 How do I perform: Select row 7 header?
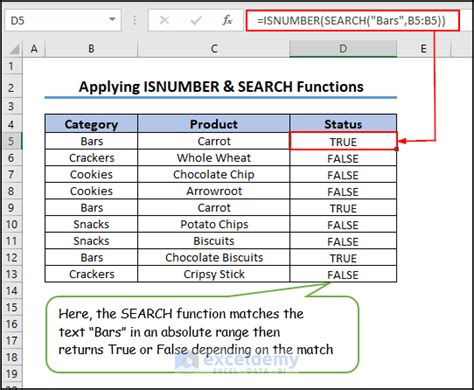[x=11, y=174]
